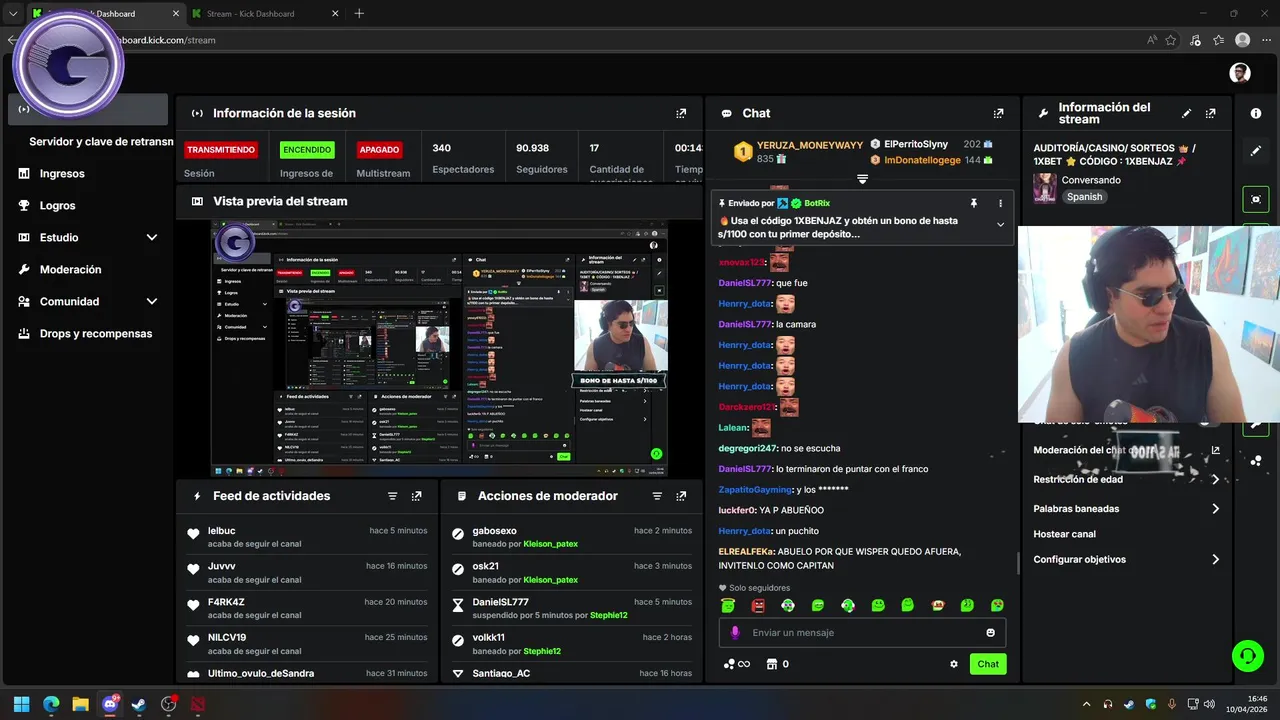Screen dimensions: 1280x720
Task: Filter the Feed de actividades list
Action: pos(392,496)
